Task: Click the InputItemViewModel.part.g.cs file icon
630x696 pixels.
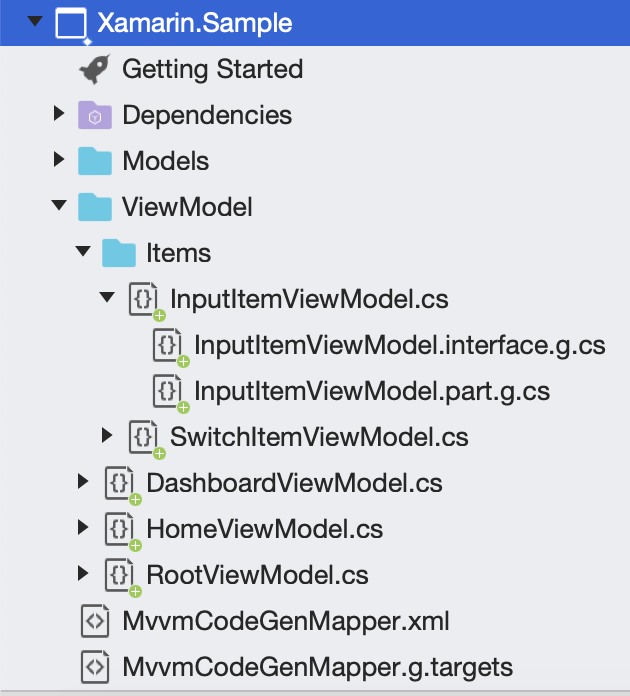Action: tap(170, 393)
